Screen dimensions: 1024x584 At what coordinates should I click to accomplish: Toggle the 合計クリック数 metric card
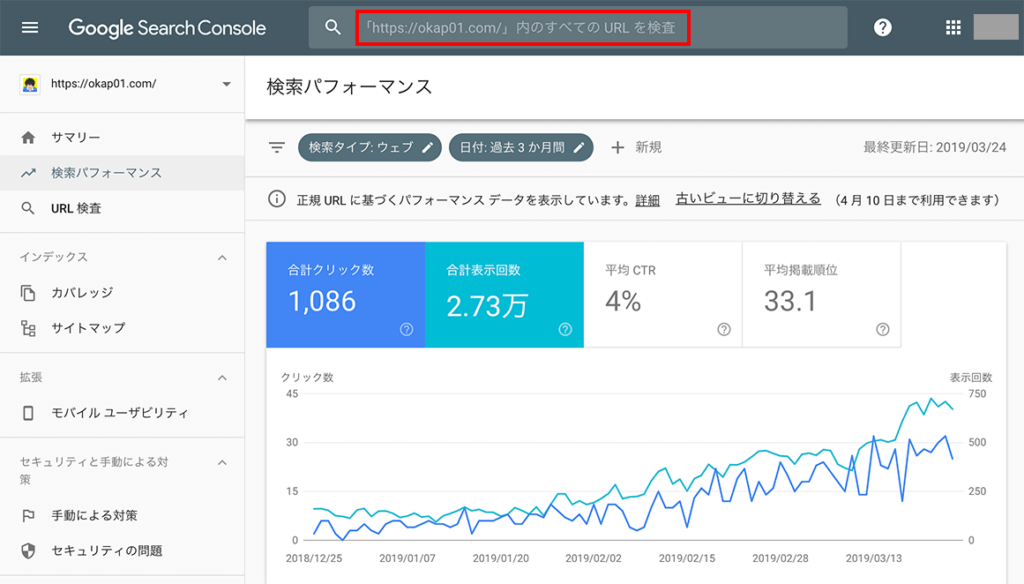tap(345, 295)
